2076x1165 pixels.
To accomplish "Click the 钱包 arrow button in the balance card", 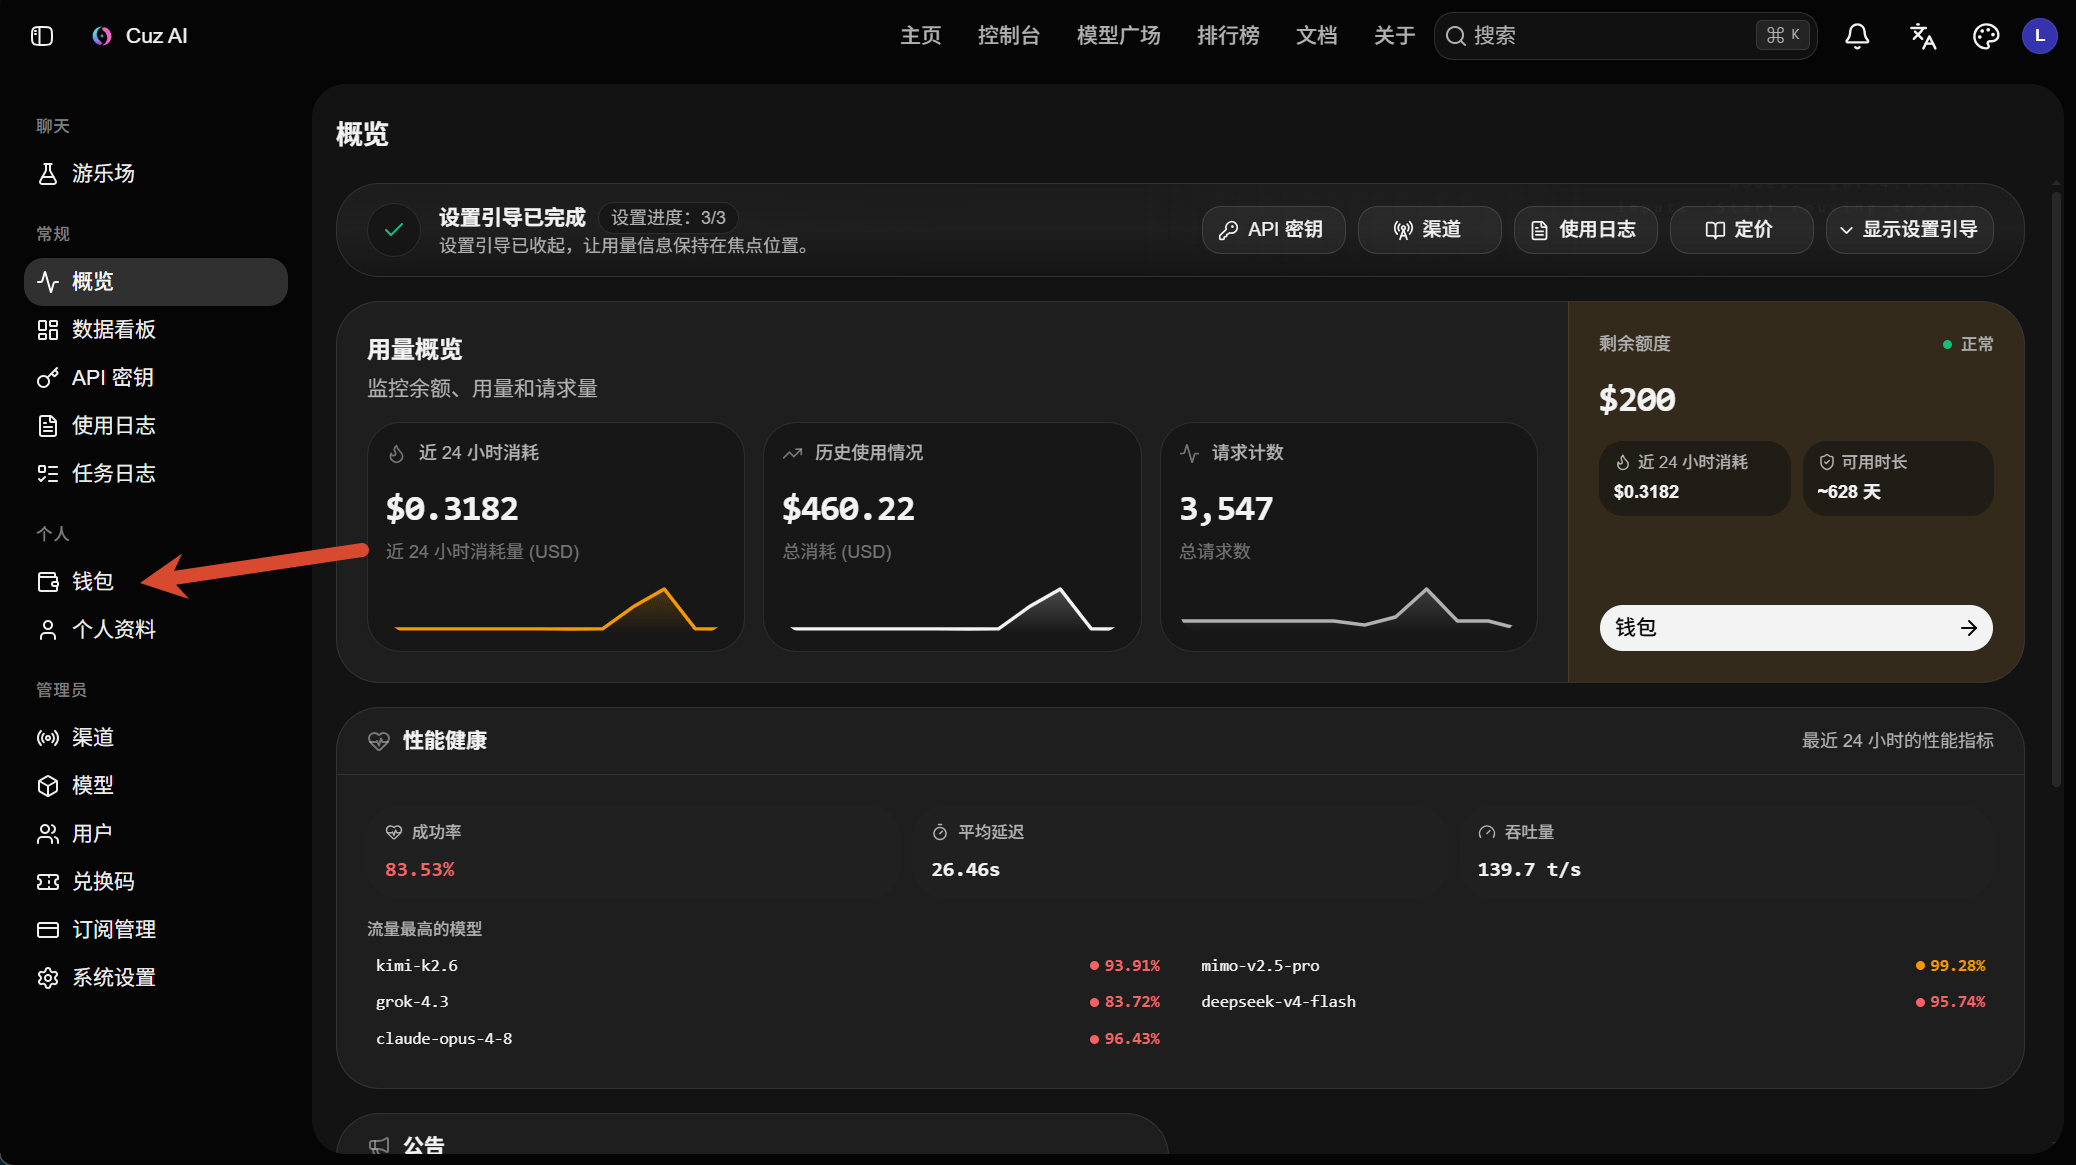I will [x=1796, y=628].
